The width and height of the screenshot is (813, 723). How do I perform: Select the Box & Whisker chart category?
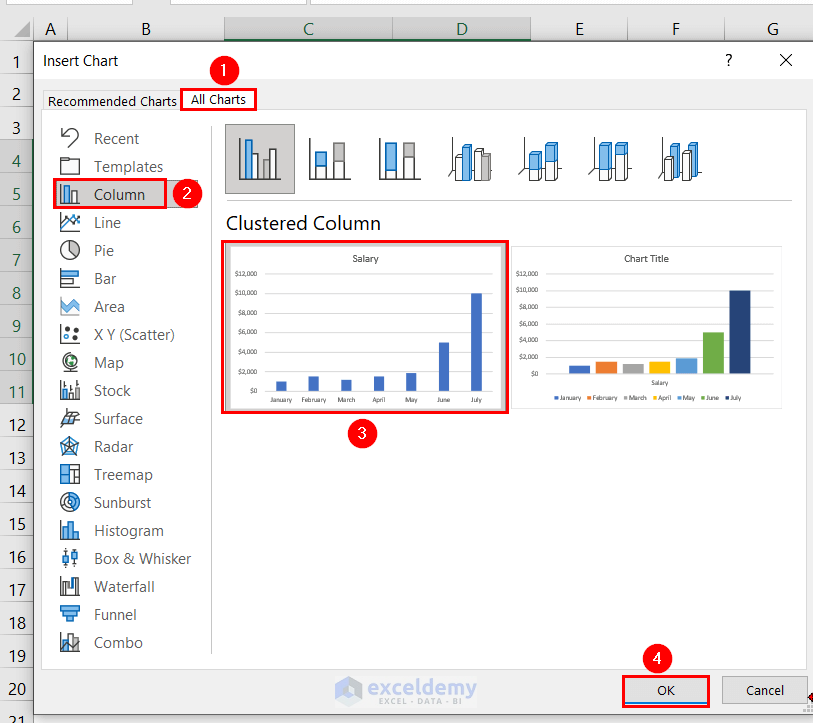125,559
